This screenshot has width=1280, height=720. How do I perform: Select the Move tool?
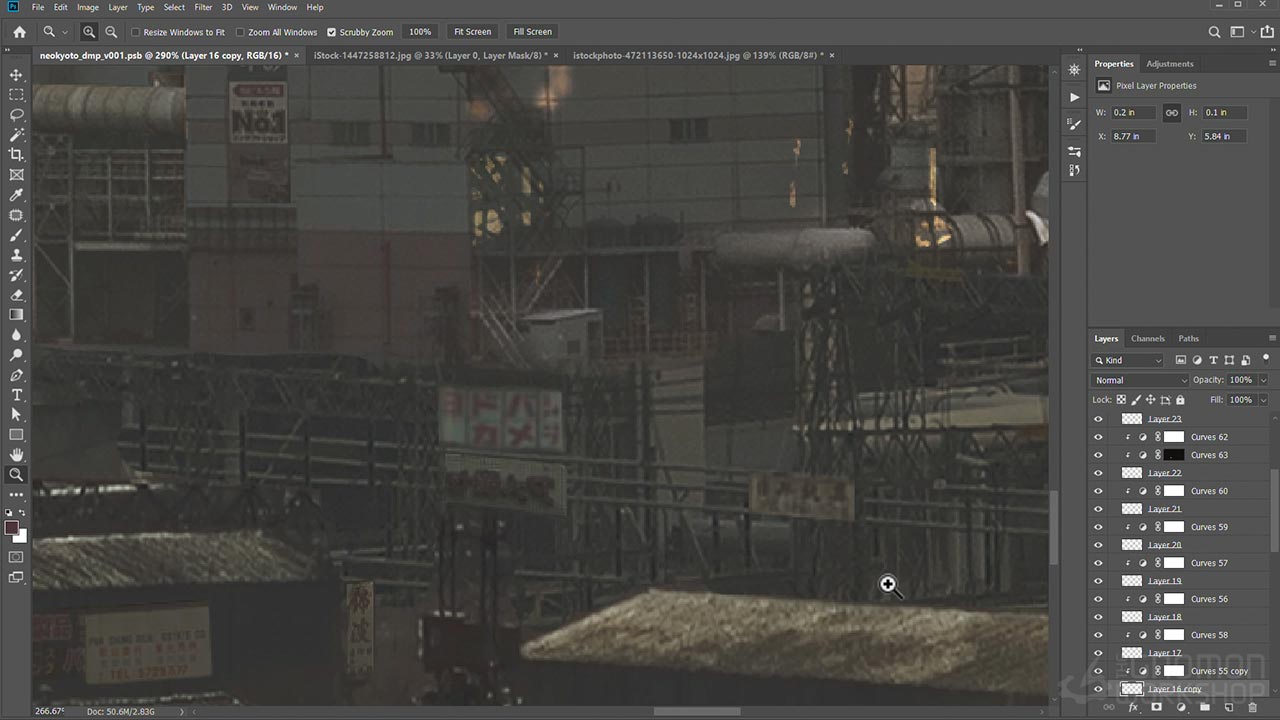(x=16, y=75)
